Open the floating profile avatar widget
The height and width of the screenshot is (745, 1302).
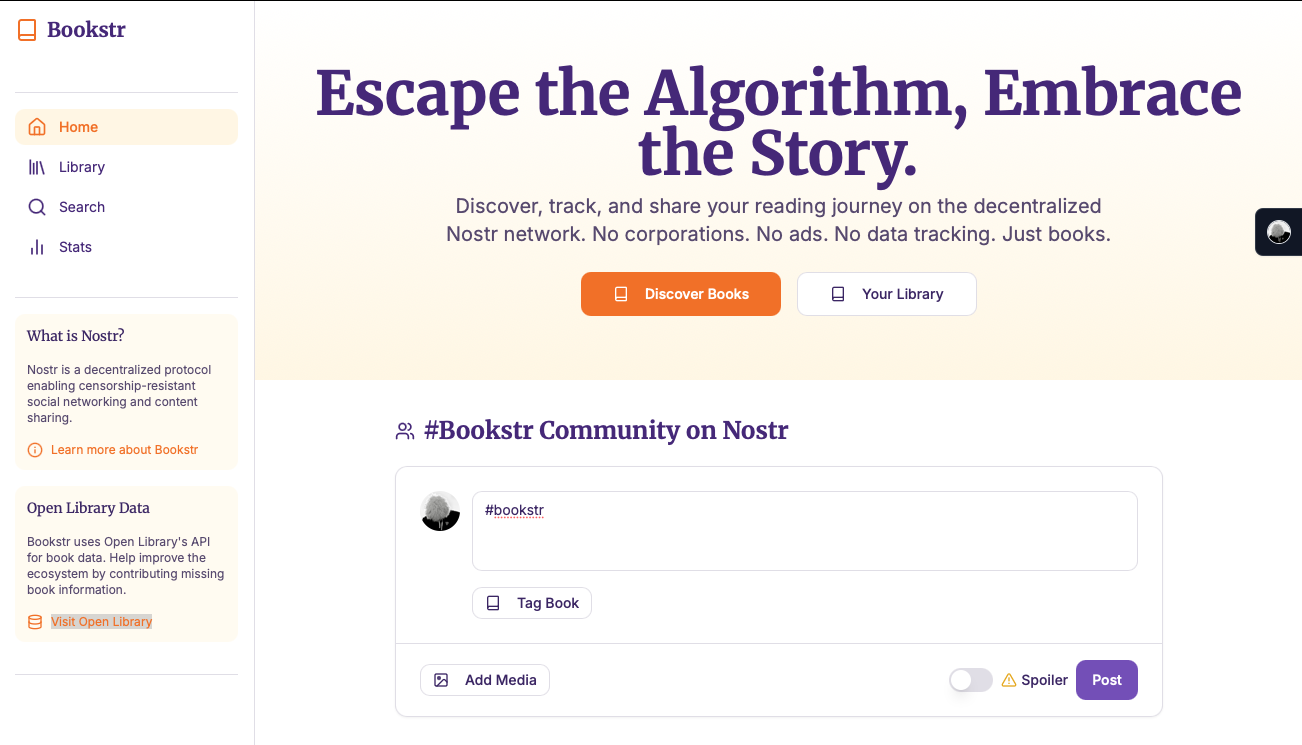tap(1279, 232)
